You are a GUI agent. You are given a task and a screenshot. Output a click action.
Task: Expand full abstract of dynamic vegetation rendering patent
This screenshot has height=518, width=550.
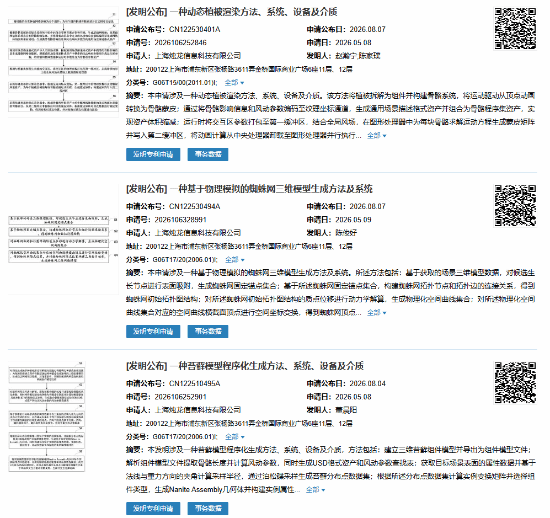click(376, 135)
